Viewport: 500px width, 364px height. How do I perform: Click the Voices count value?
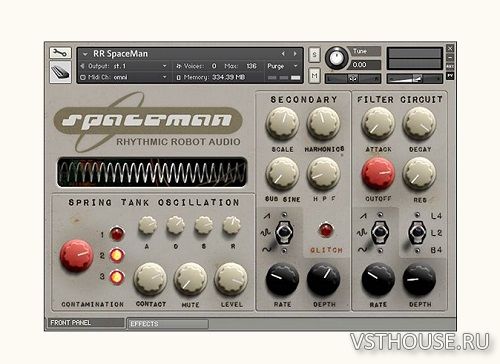214,66
